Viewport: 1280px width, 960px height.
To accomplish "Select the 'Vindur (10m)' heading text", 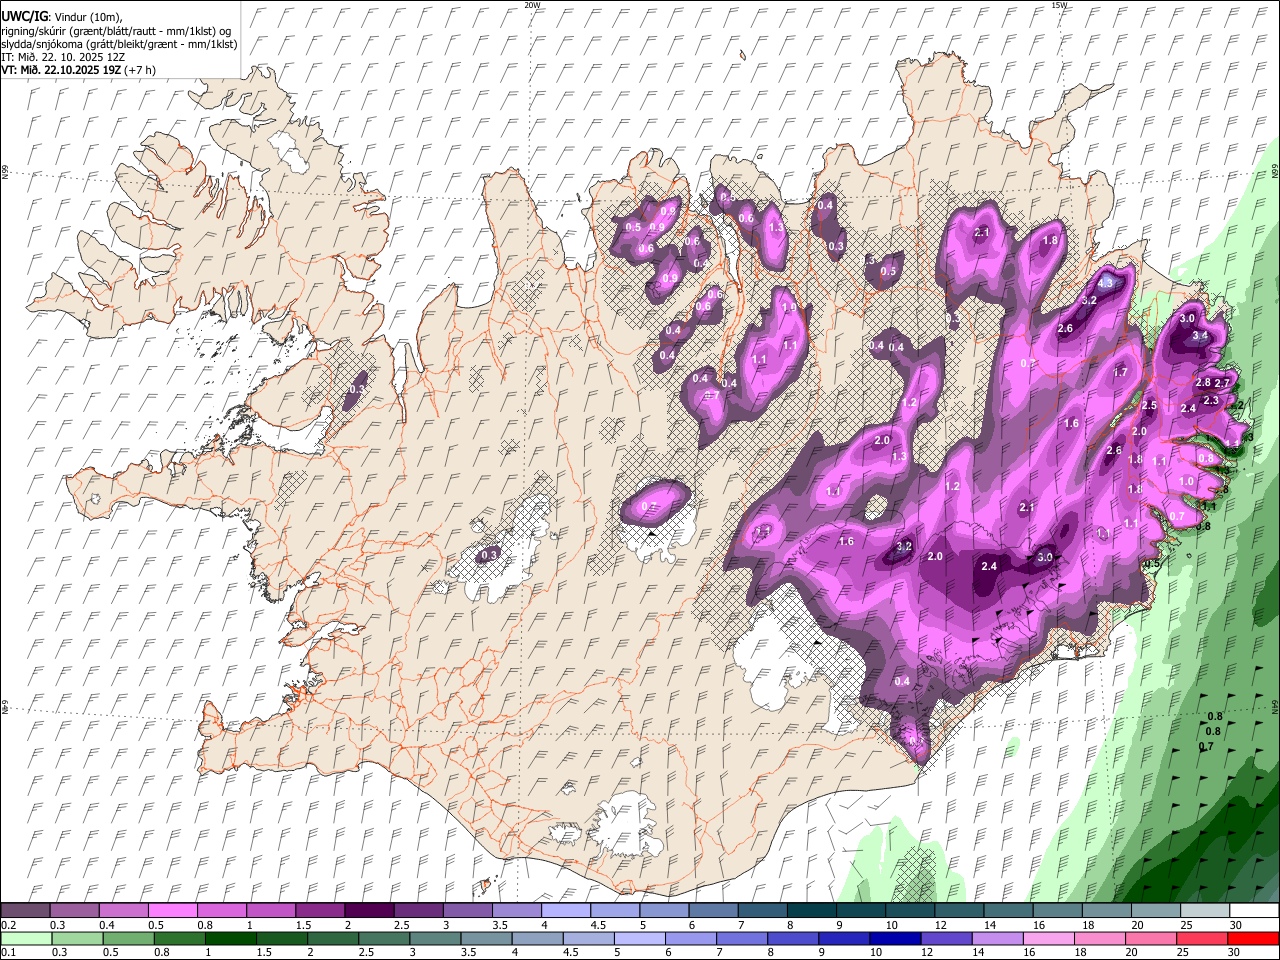I will pyautogui.click(x=87, y=17).
